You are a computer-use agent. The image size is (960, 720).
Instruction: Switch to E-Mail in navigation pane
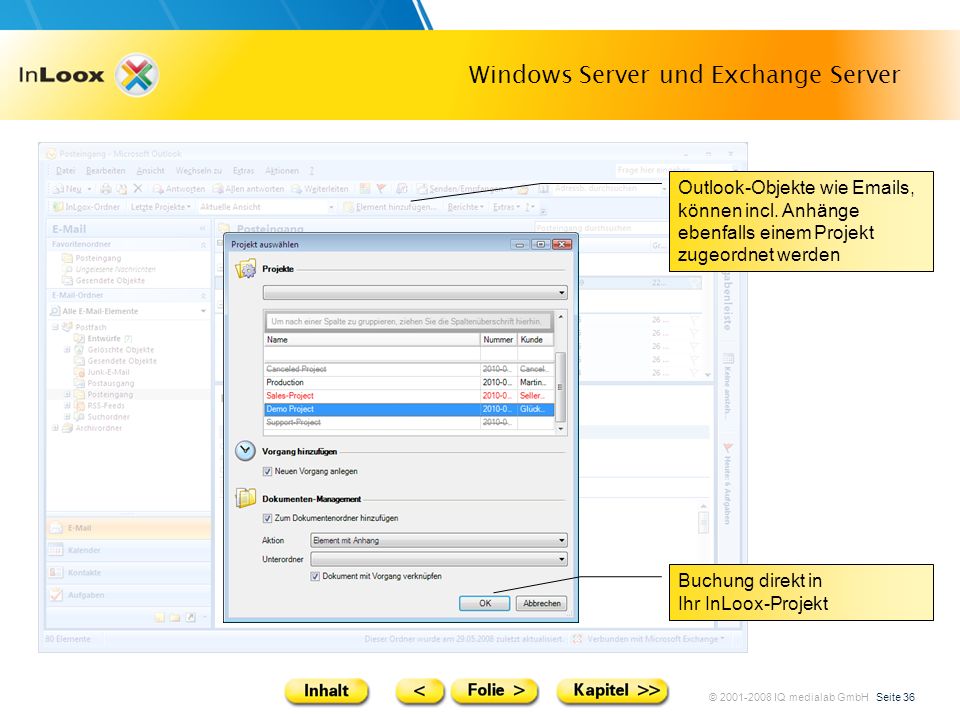pyautogui.click(x=128, y=528)
